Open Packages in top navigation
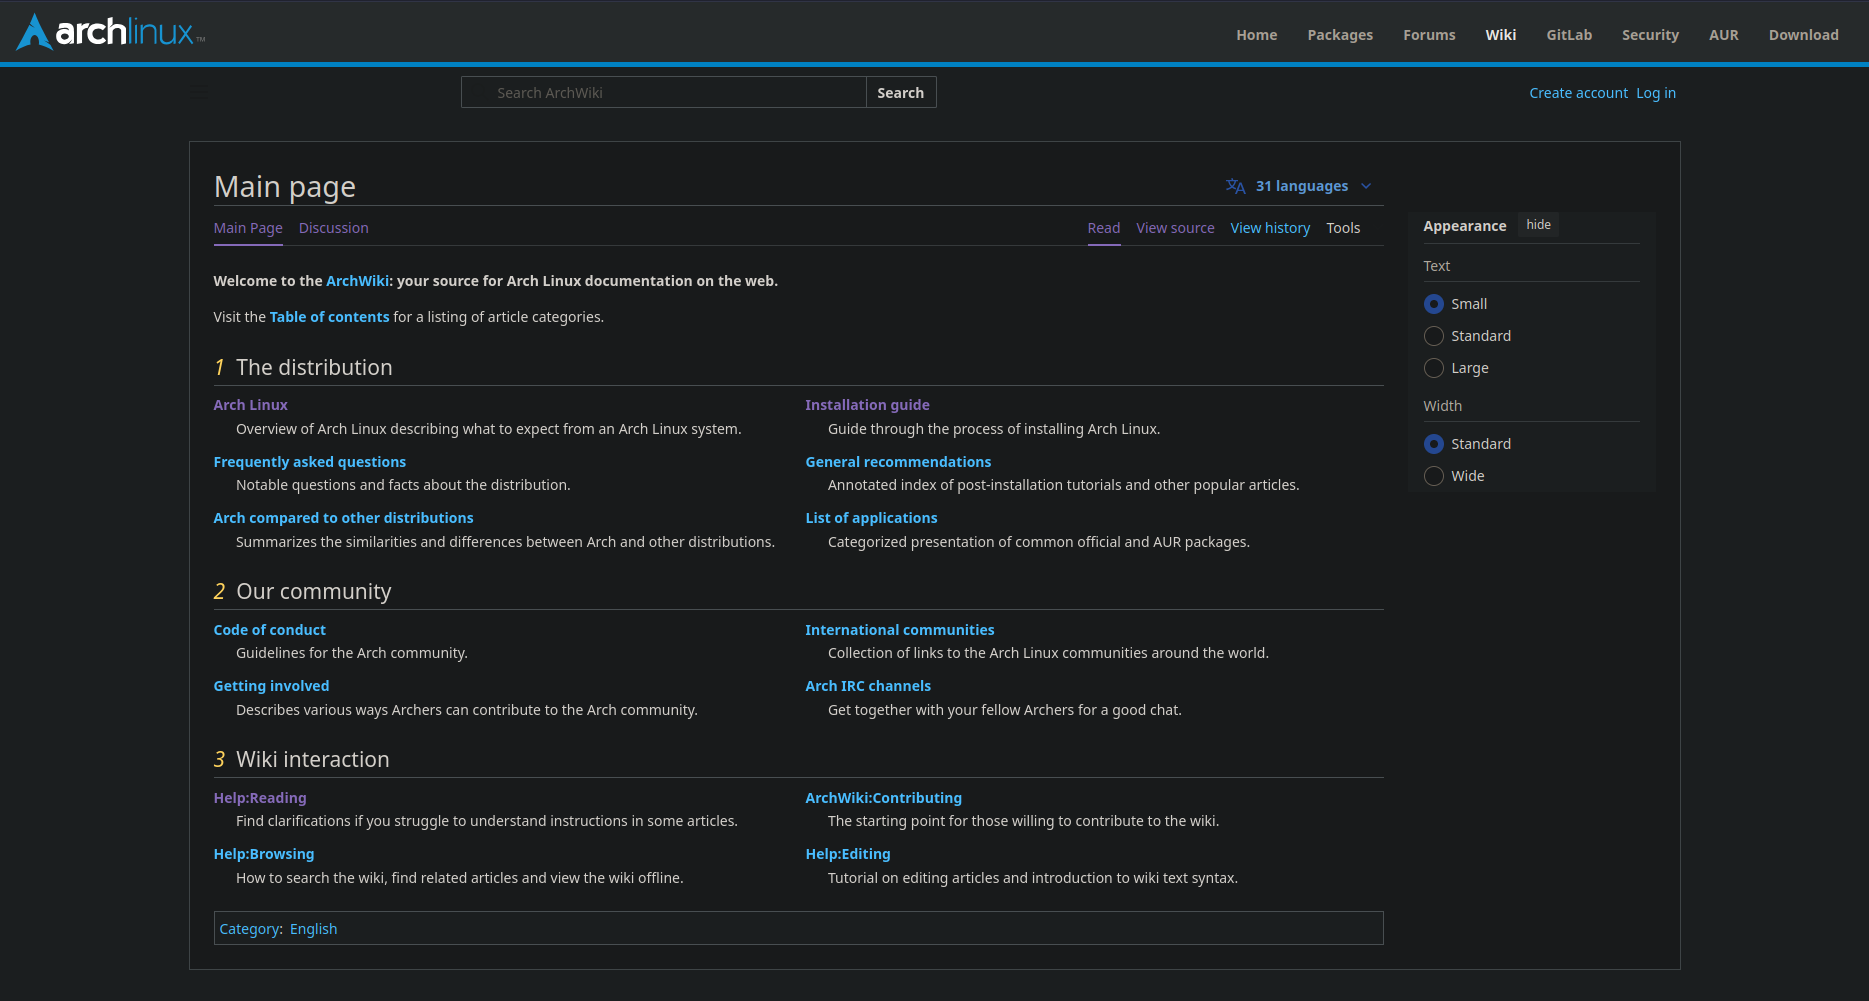 tap(1340, 35)
